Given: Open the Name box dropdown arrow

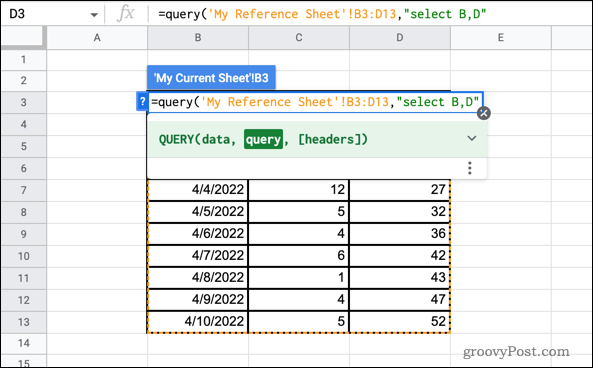Looking at the screenshot, I should (x=94, y=15).
